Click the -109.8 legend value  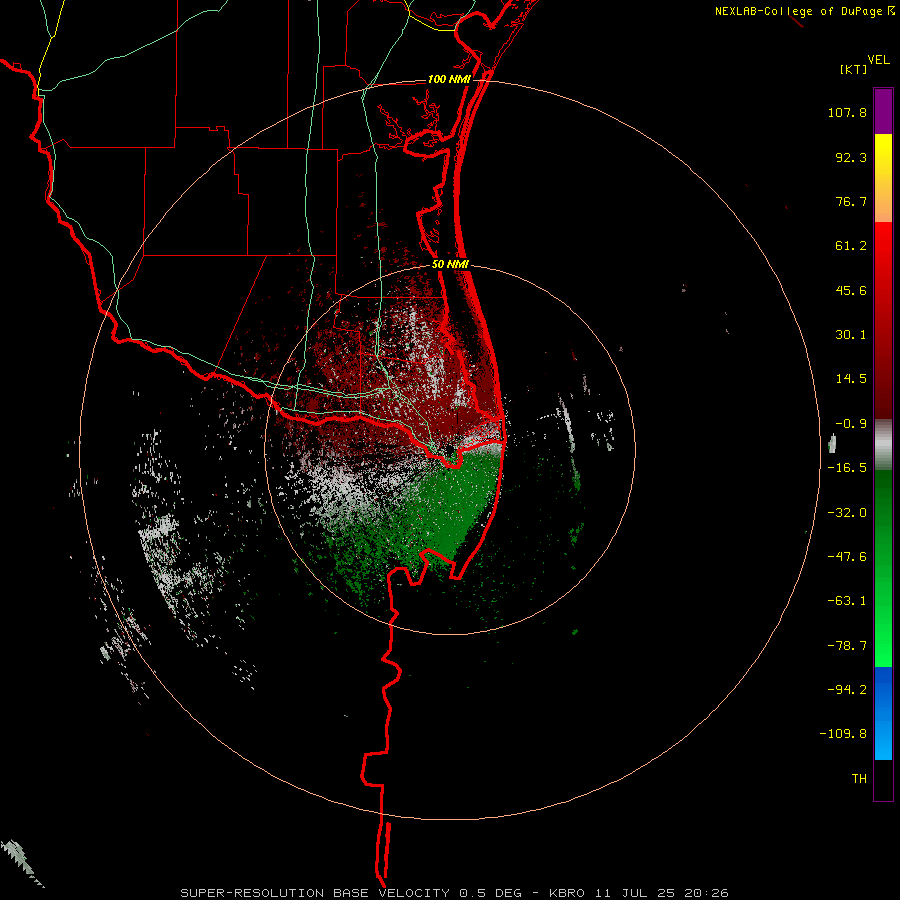click(843, 734)
